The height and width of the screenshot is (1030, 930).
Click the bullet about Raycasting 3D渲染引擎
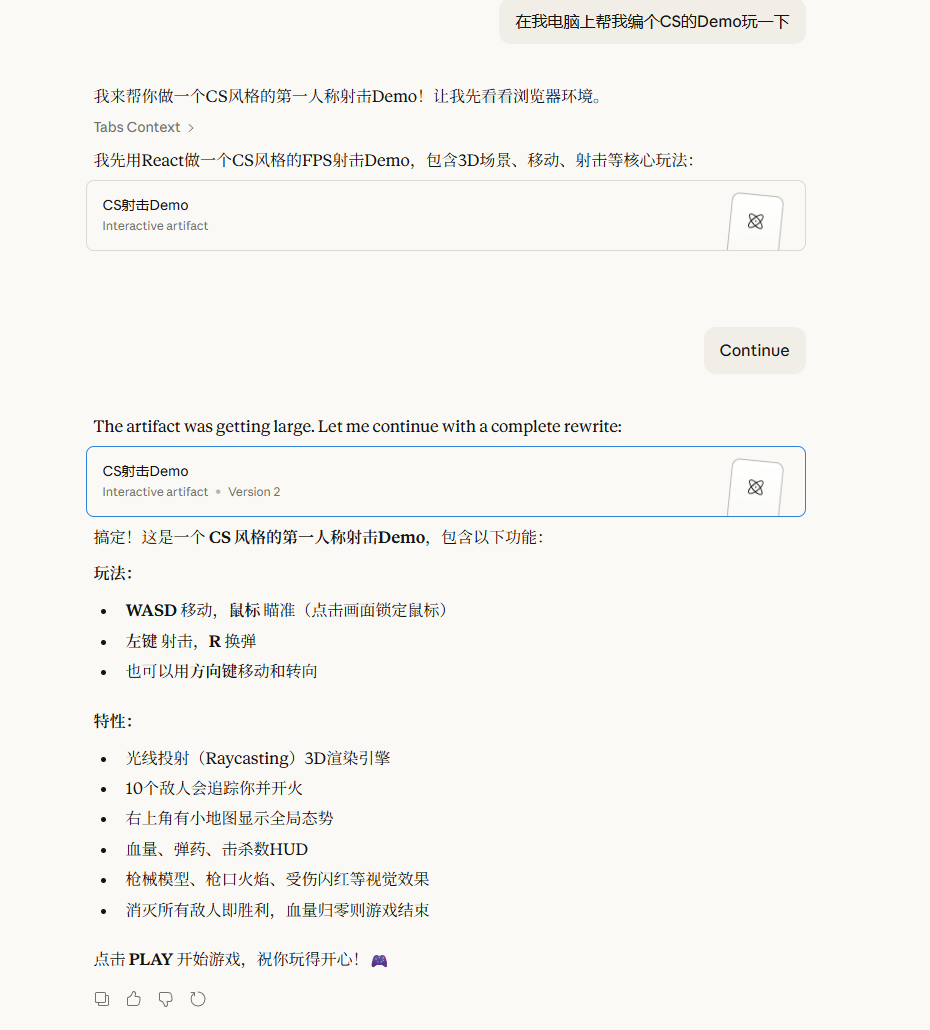257,758
